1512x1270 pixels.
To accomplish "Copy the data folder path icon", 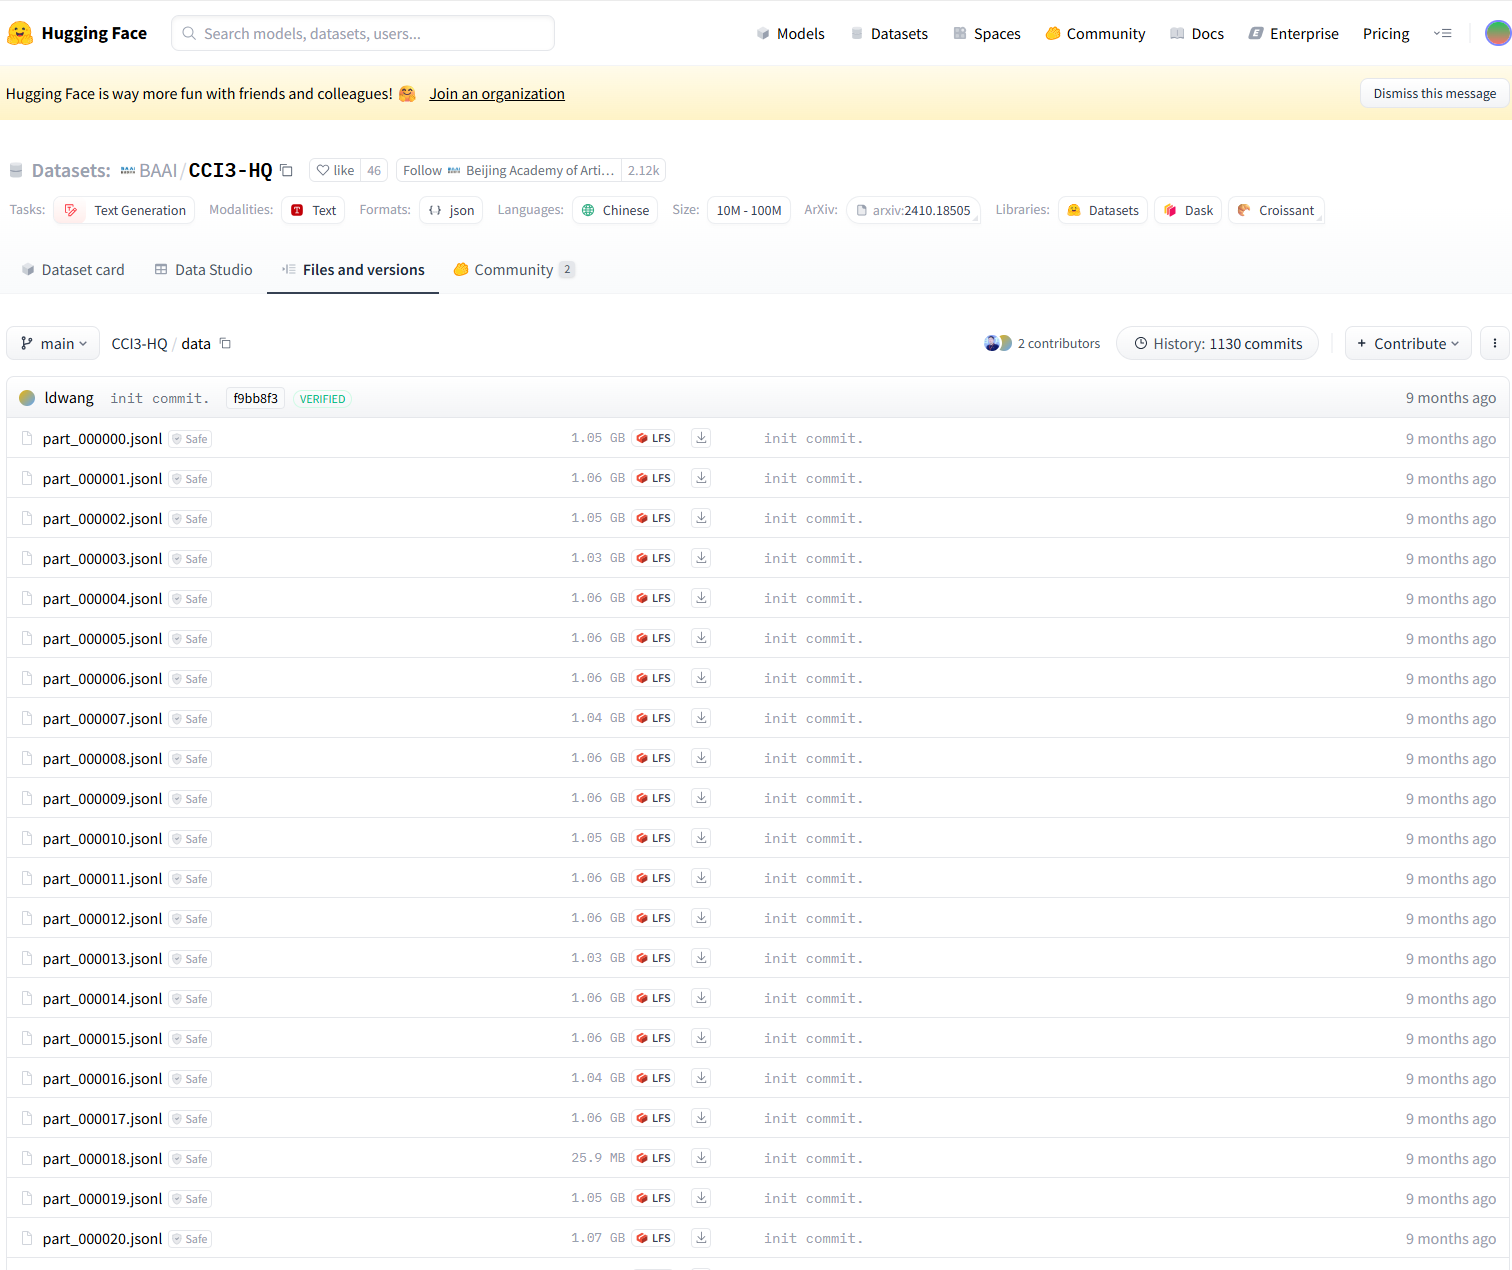I will pyautogui.click(x=226, y=343).
